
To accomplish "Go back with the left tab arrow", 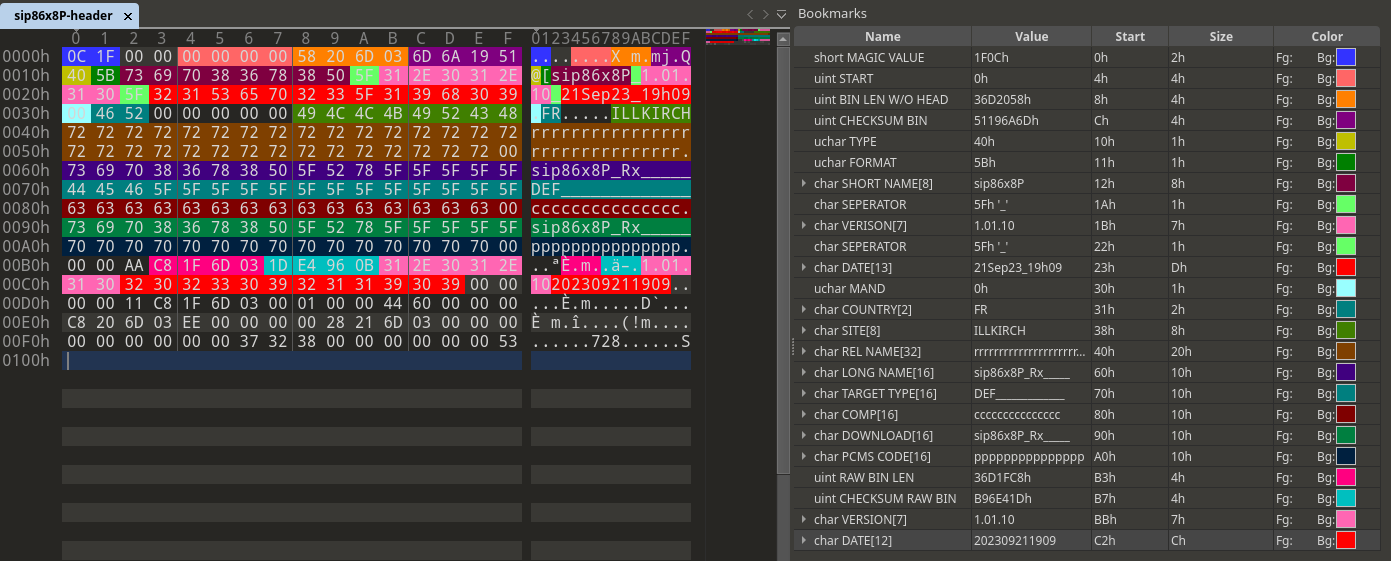I will coord(750,14).
